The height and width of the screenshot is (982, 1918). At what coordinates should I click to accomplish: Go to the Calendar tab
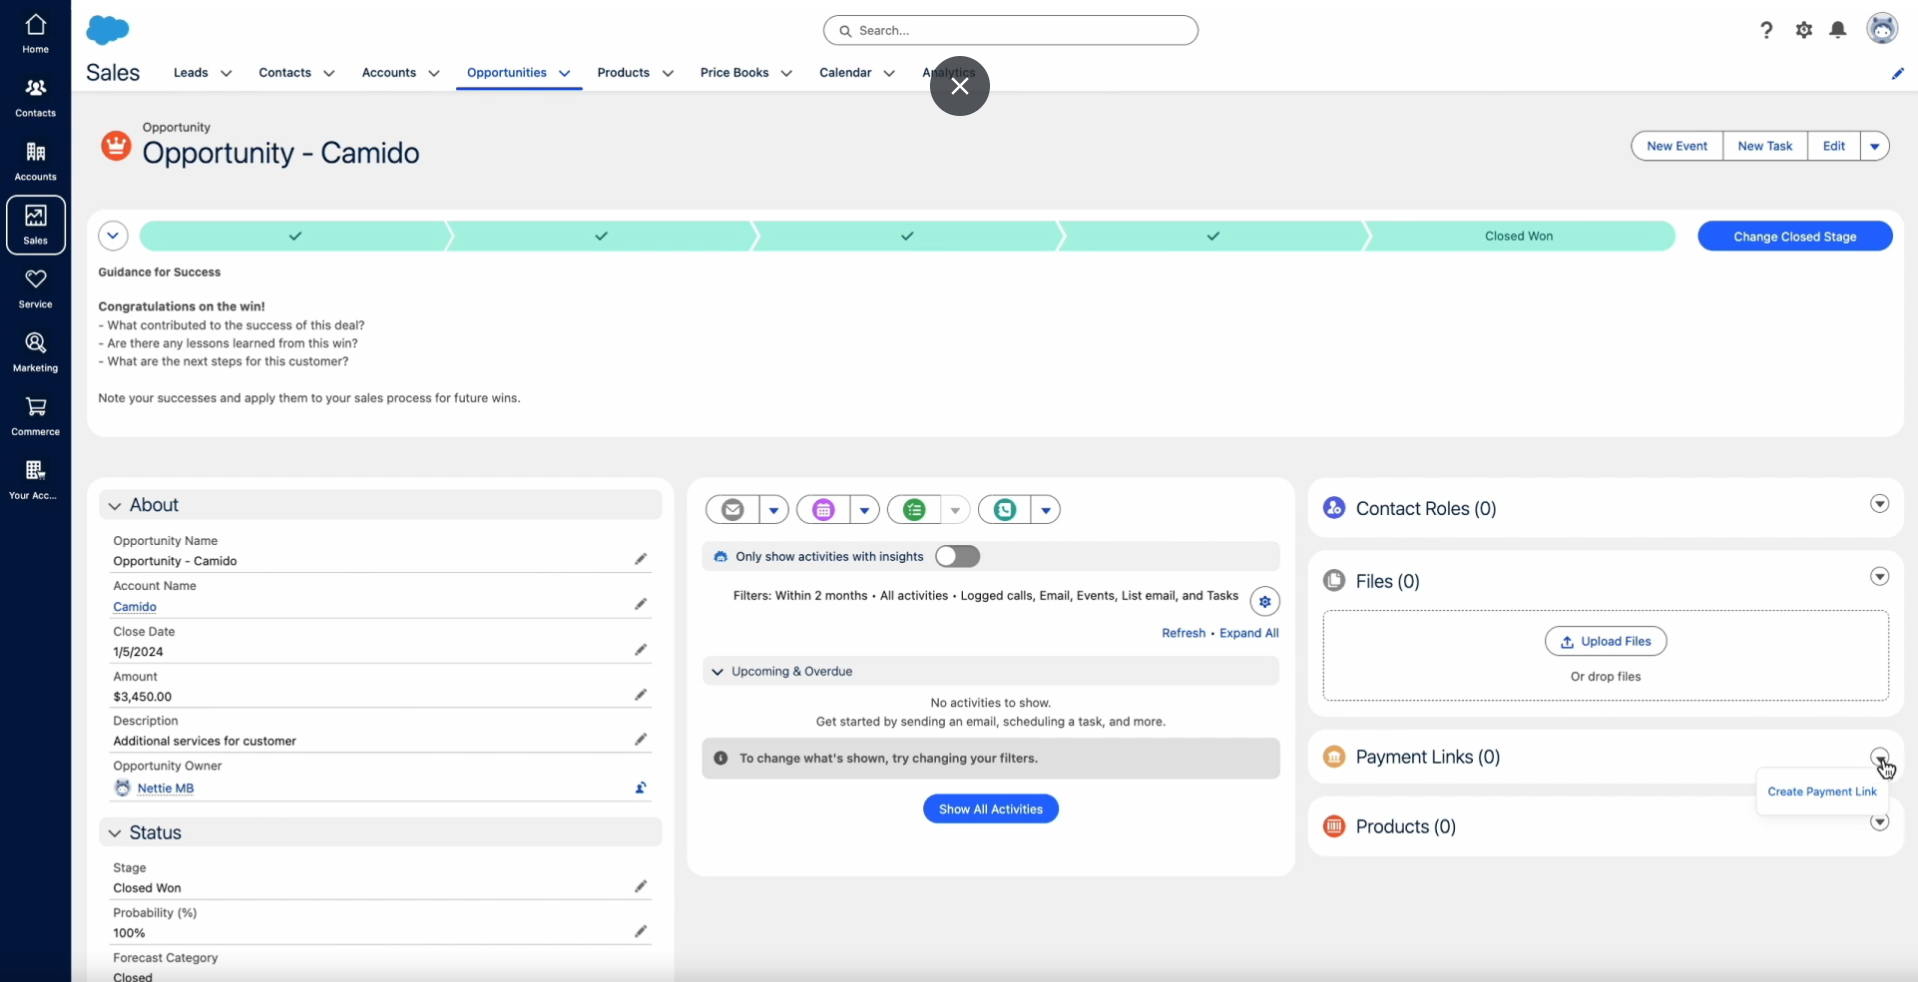(845, 73)
